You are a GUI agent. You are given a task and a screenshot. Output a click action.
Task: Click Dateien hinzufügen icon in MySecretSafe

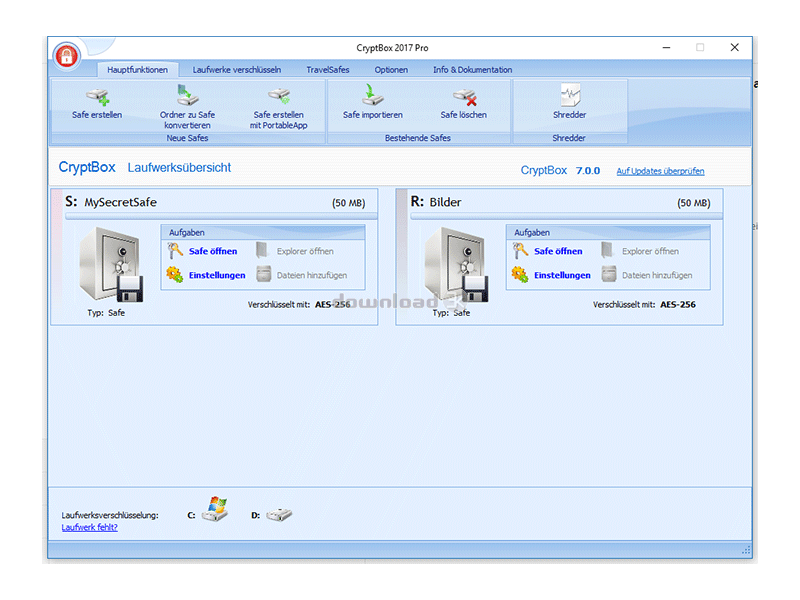[263, 274]
